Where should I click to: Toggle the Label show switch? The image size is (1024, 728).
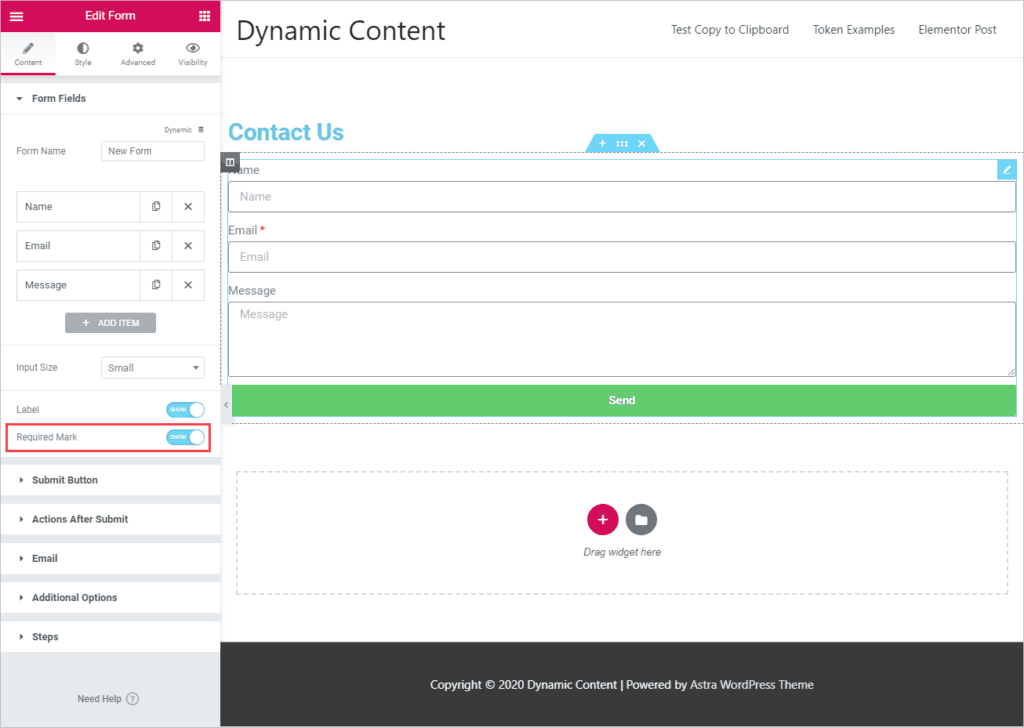185,410
